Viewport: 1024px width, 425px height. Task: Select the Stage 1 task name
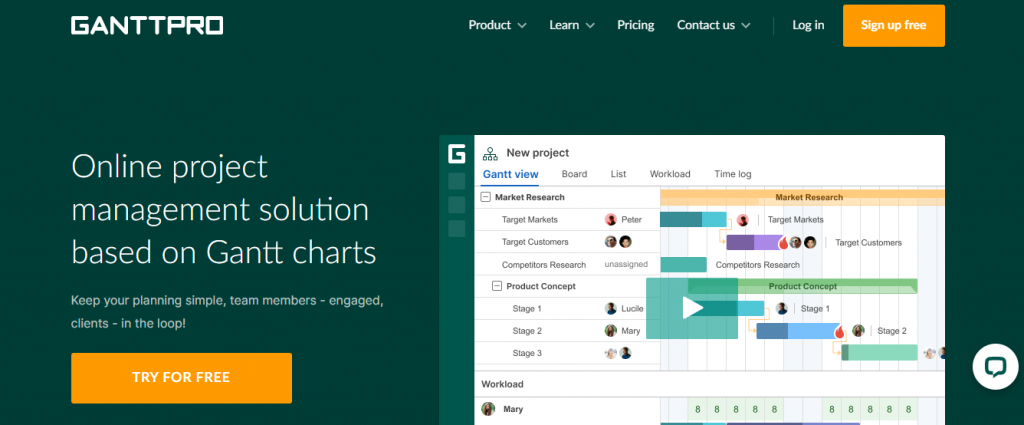[x=527, y=309]
